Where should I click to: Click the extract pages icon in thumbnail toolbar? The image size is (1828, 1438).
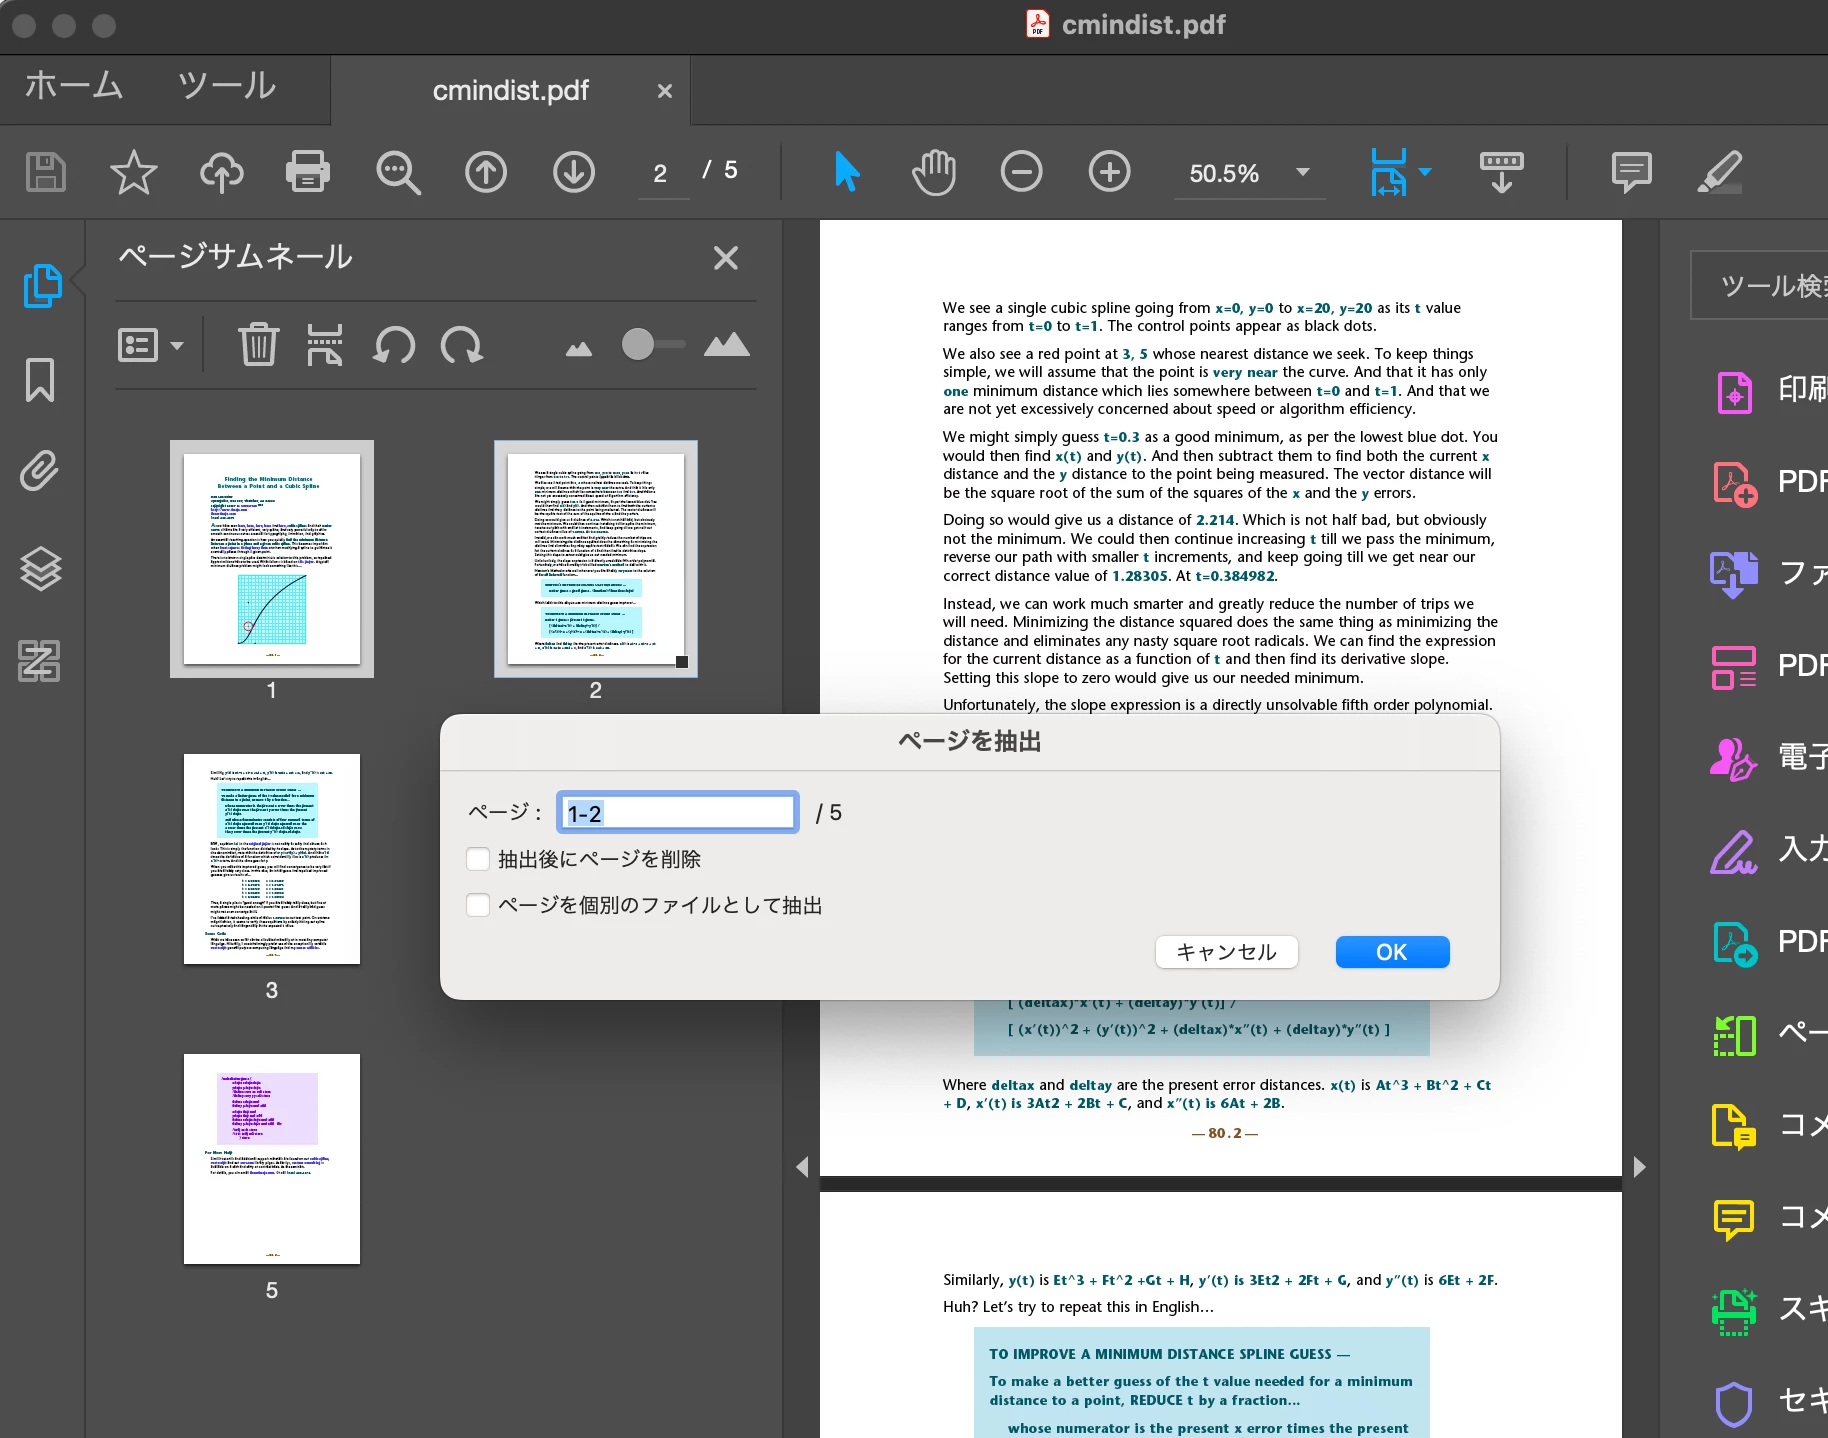325,345
